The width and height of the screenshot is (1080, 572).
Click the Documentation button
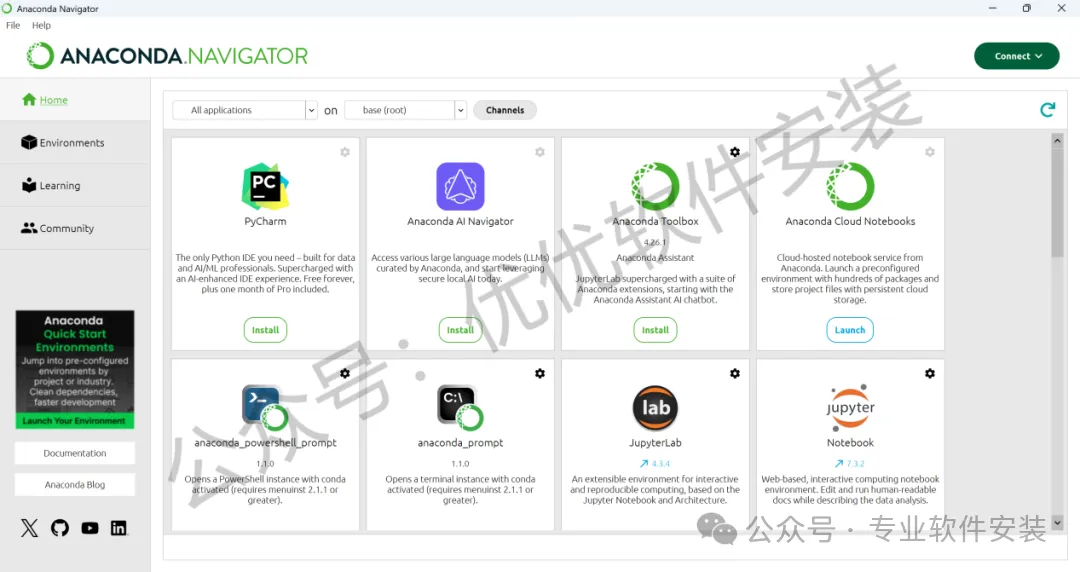(x=74, y=453)
